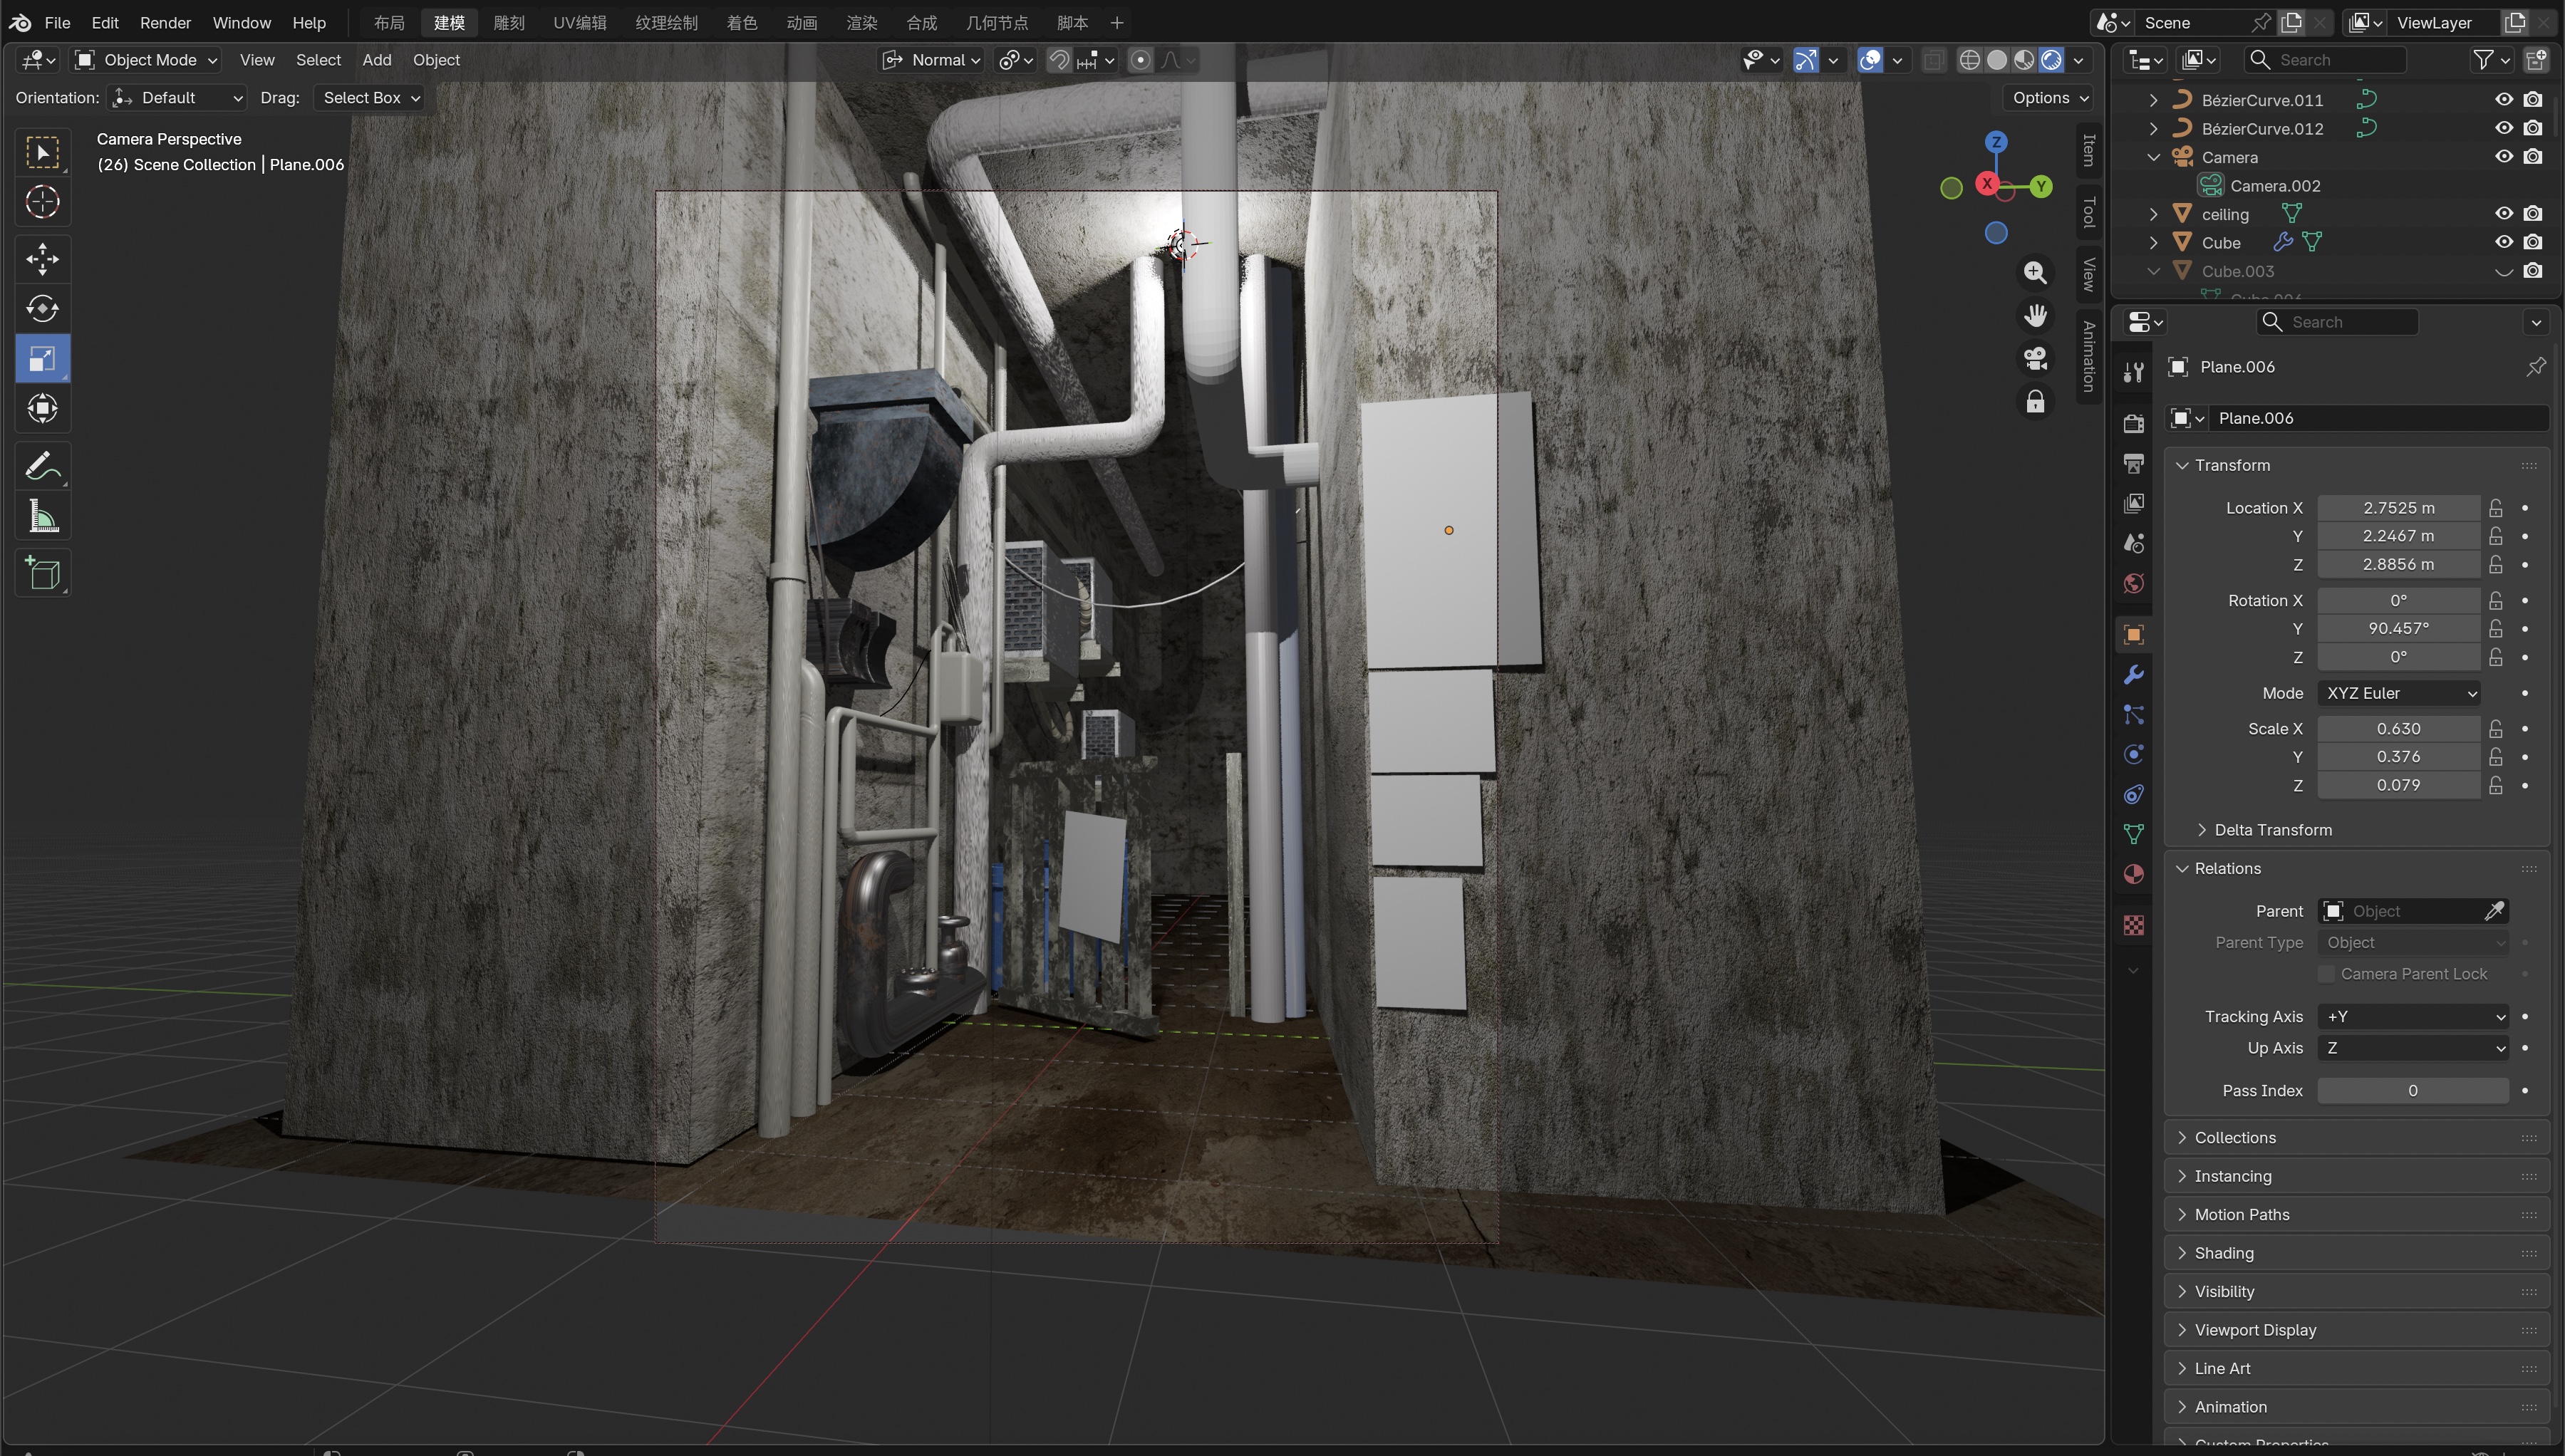Adjust the Pass Index field

pyautogui.click(x=2412, y=1091)
